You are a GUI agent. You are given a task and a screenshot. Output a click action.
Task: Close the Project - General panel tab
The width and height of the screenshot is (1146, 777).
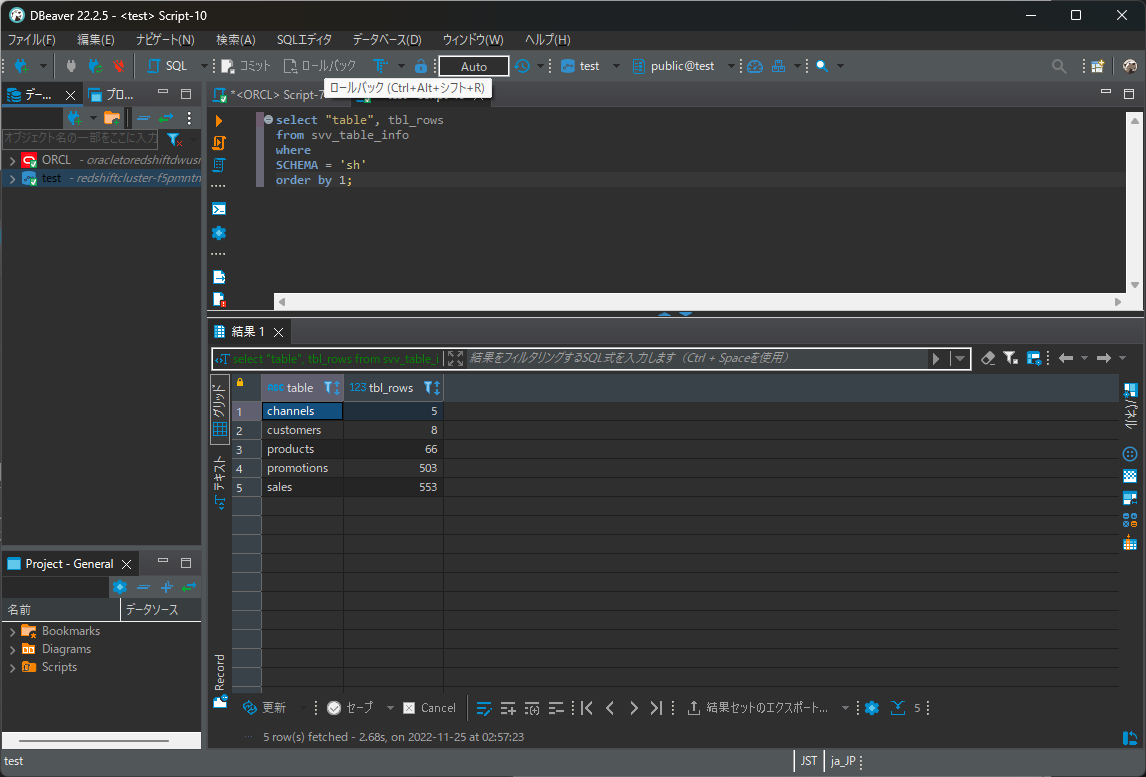[x=126, y=564]
